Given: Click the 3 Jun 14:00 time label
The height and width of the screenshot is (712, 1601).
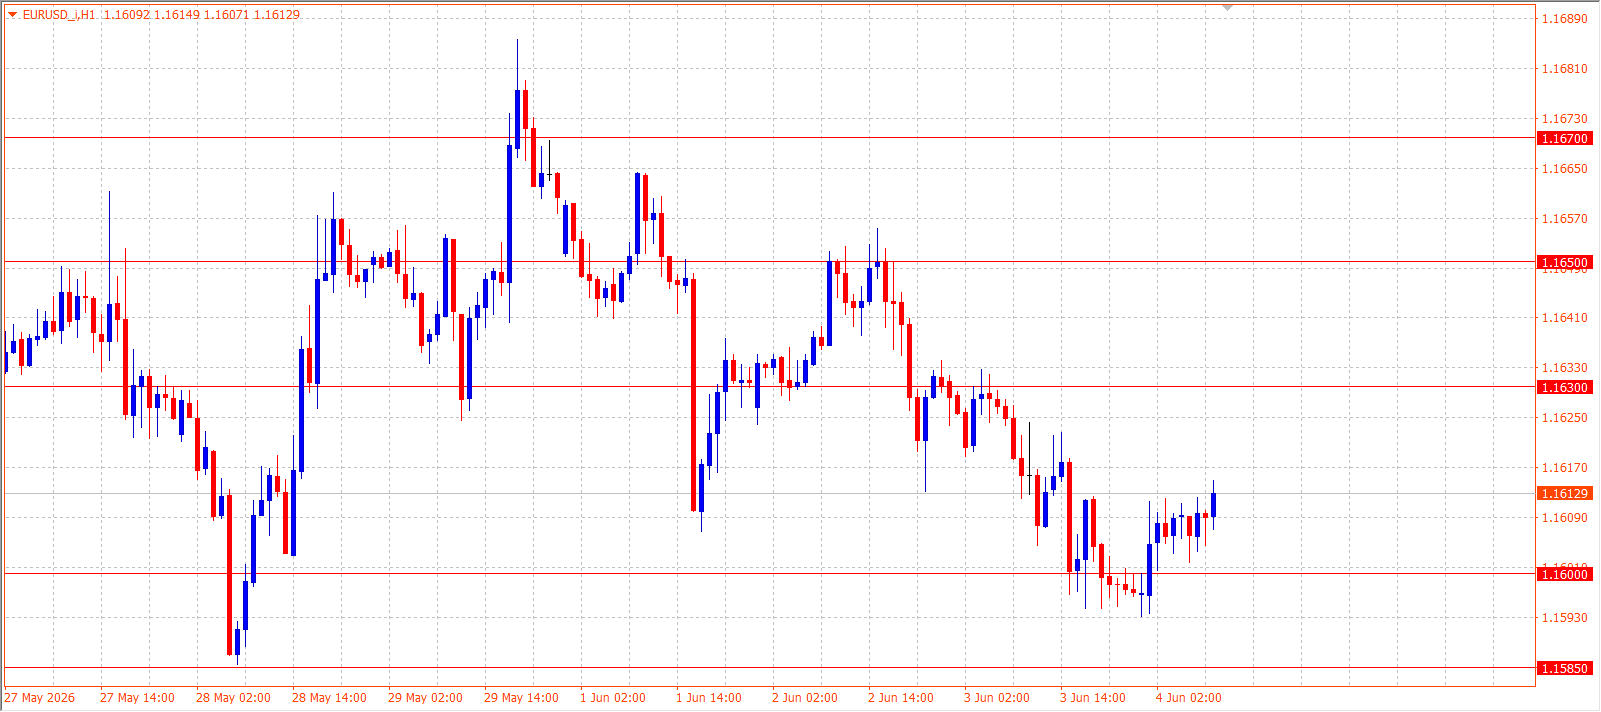Looking at the screenshot, I should [1093, 698].
